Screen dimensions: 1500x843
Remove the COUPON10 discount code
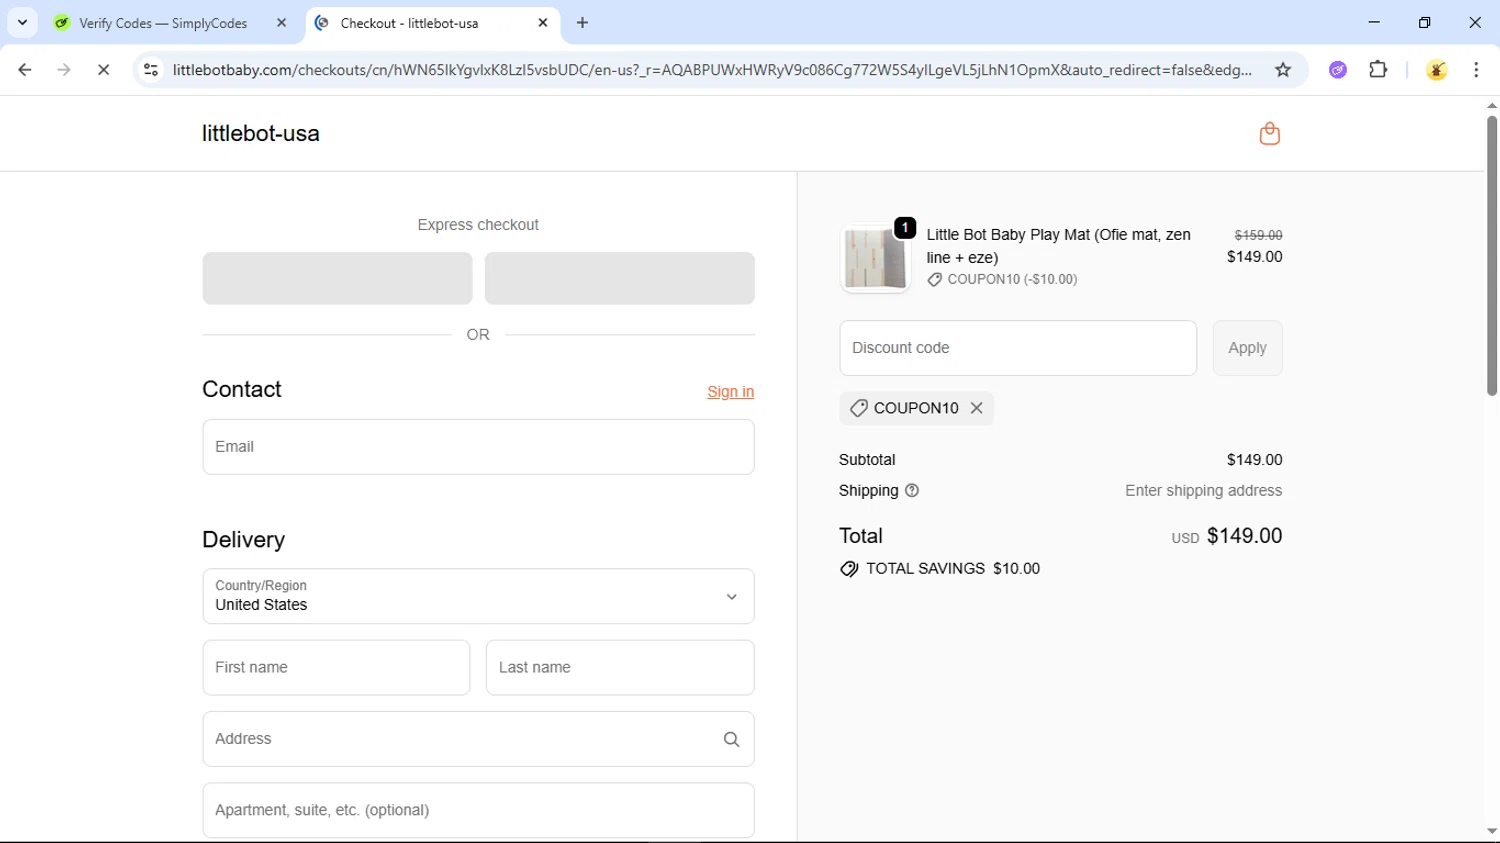click(977, 408)
